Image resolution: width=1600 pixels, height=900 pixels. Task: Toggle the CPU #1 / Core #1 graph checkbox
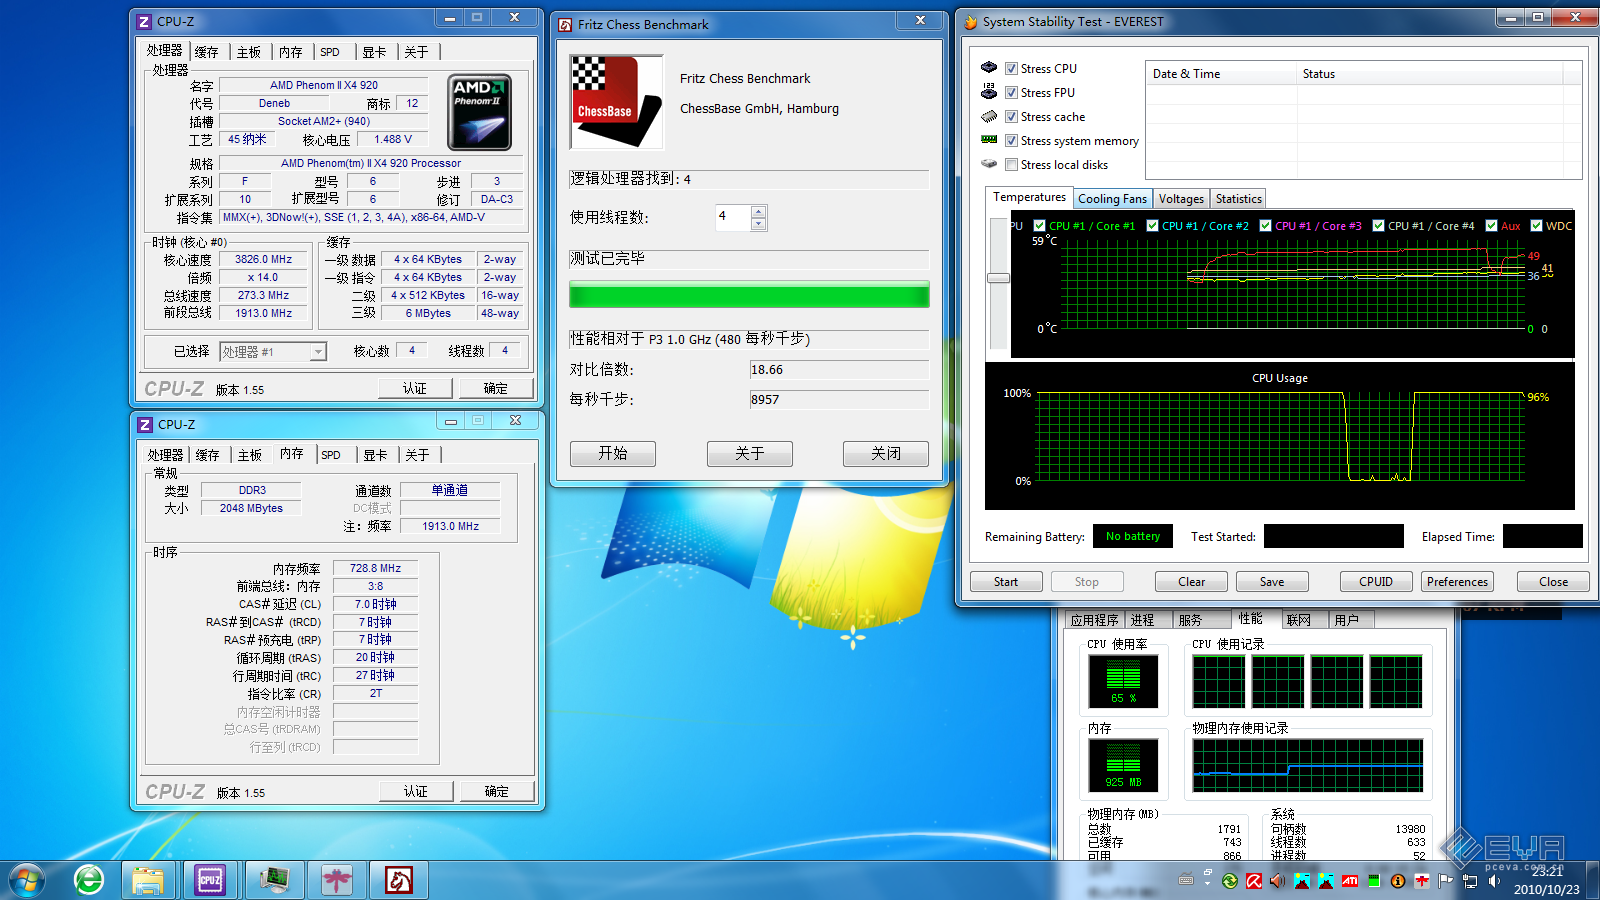[1039, 226]
